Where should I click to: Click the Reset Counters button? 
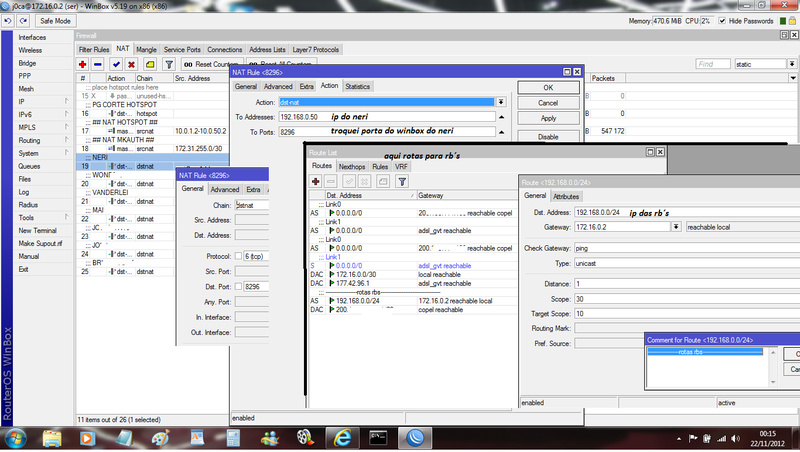[x=210, y=64]
